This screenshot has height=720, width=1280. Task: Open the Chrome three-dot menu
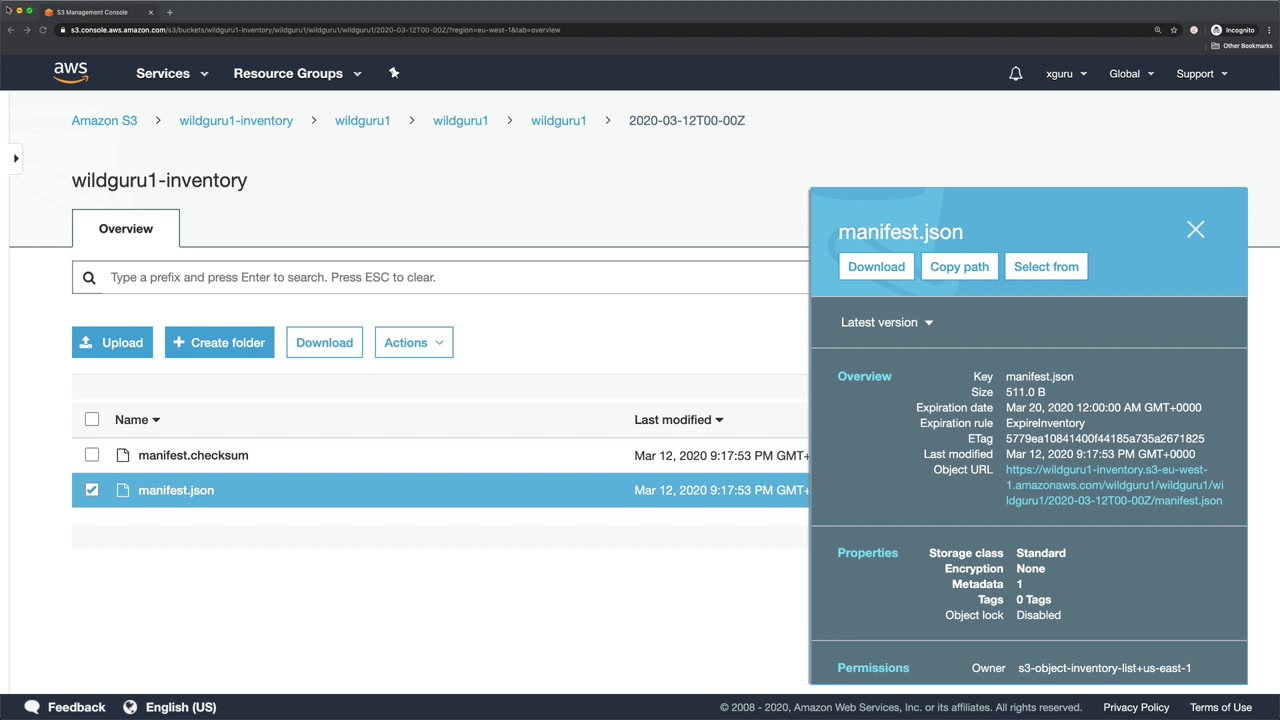[1268, 30]
